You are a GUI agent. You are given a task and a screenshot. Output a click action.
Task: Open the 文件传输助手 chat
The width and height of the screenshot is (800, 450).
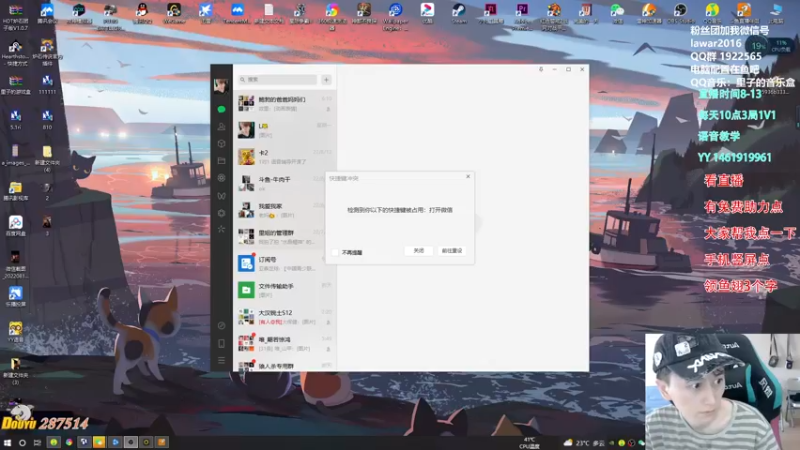tap(285, 290)
